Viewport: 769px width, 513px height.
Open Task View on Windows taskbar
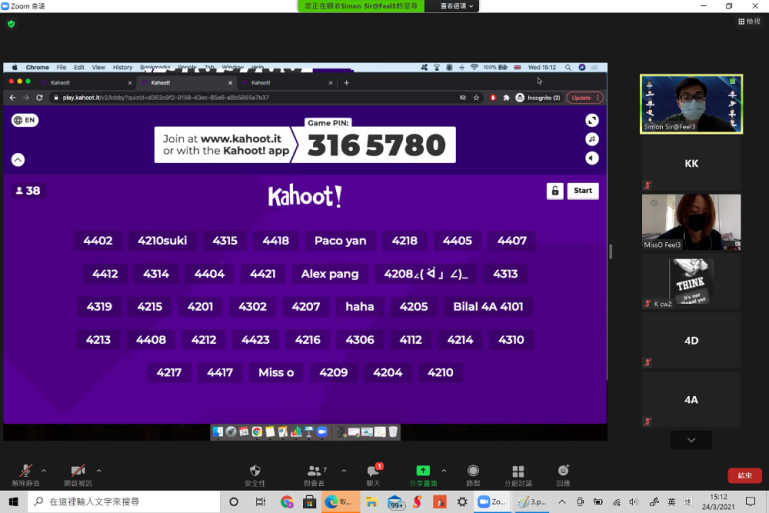click(260, 502)
